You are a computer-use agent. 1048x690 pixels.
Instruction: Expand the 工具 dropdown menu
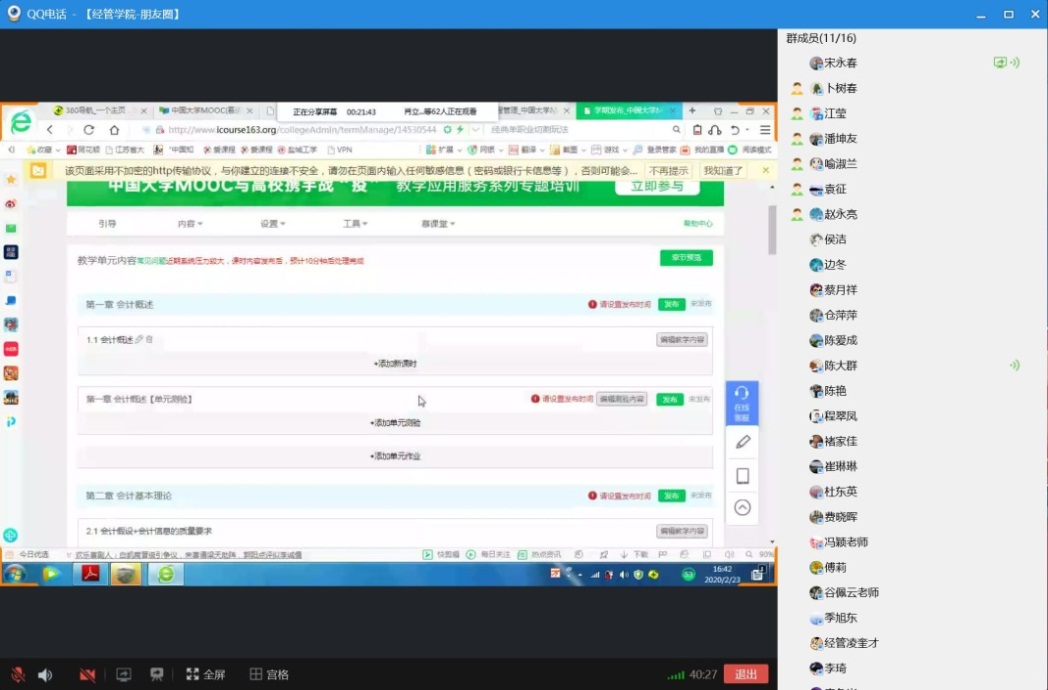tap(354, 224)
